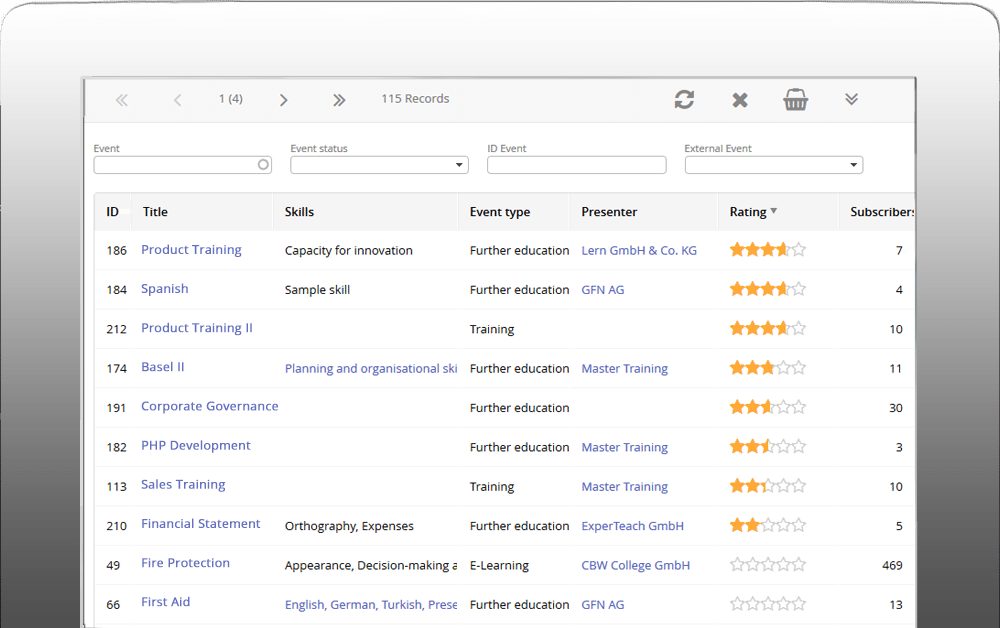Open the shopping basket
Image resolution: width=1000 pixels, height=628 pixels.
[x=796, y=99]
